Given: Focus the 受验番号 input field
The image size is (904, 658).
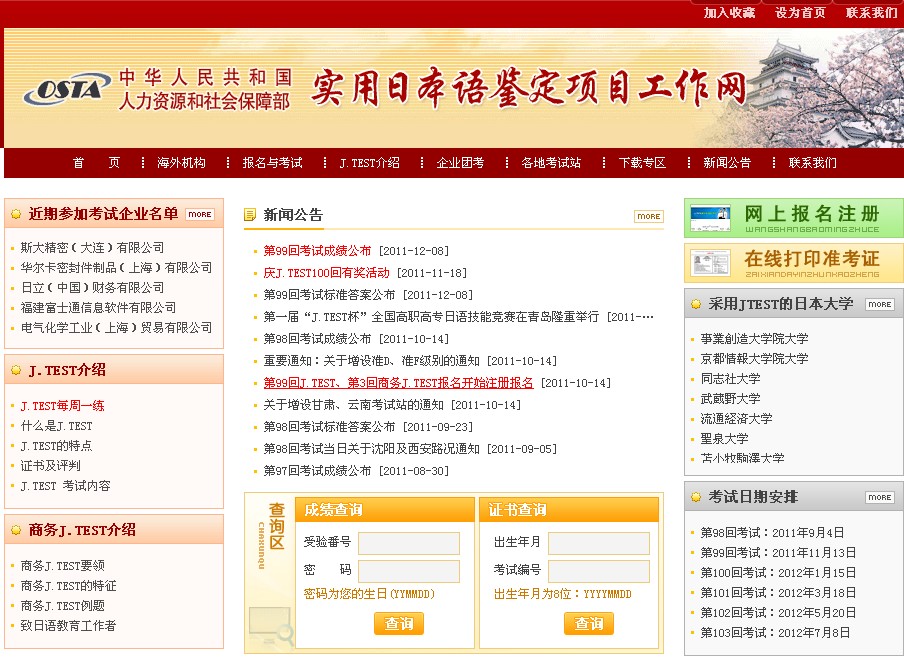Looking at the screenshot, I should point(408,543).
